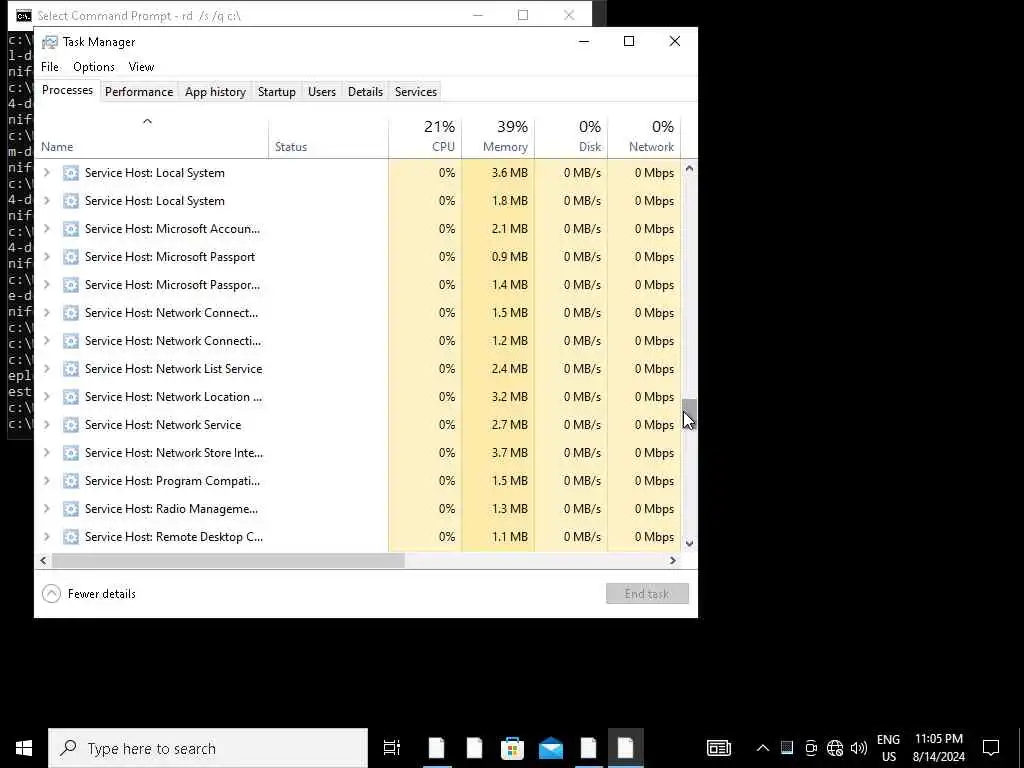1024x768 pixels.
Task: Switch to the Performance tab
Action: coord(139,92)
